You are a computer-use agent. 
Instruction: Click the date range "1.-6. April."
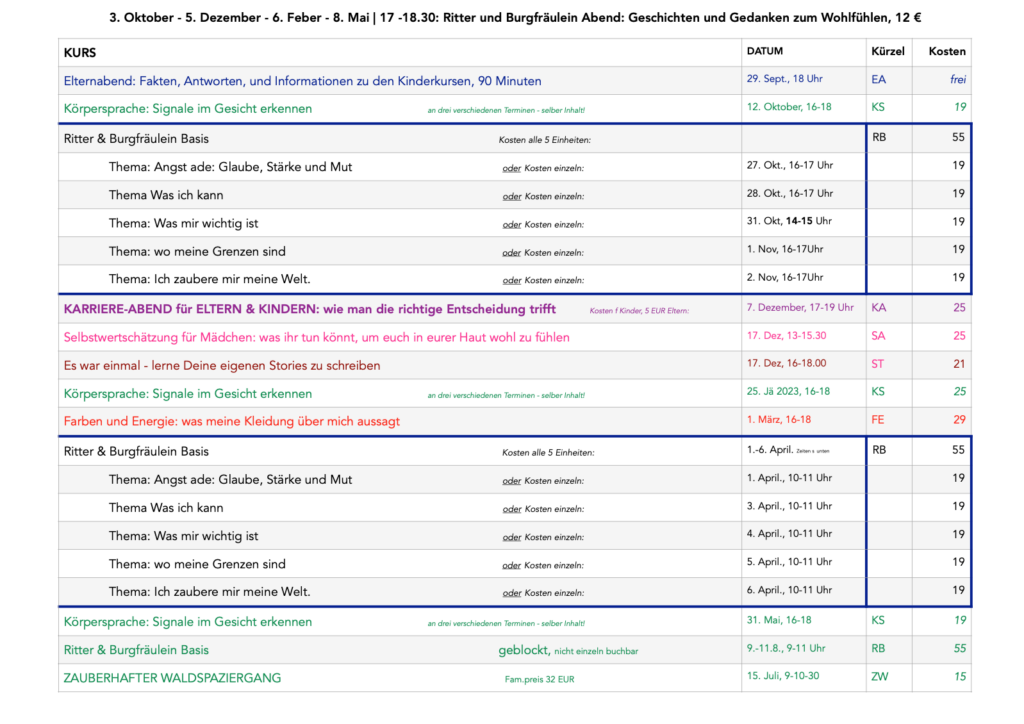770,450
